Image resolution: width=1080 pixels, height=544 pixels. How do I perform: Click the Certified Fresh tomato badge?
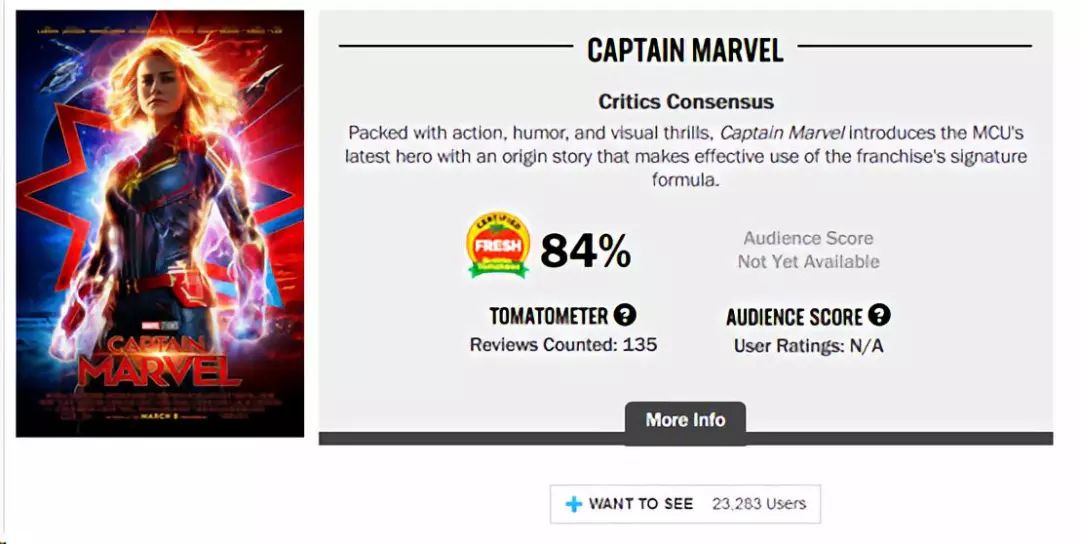coord(498,247)
